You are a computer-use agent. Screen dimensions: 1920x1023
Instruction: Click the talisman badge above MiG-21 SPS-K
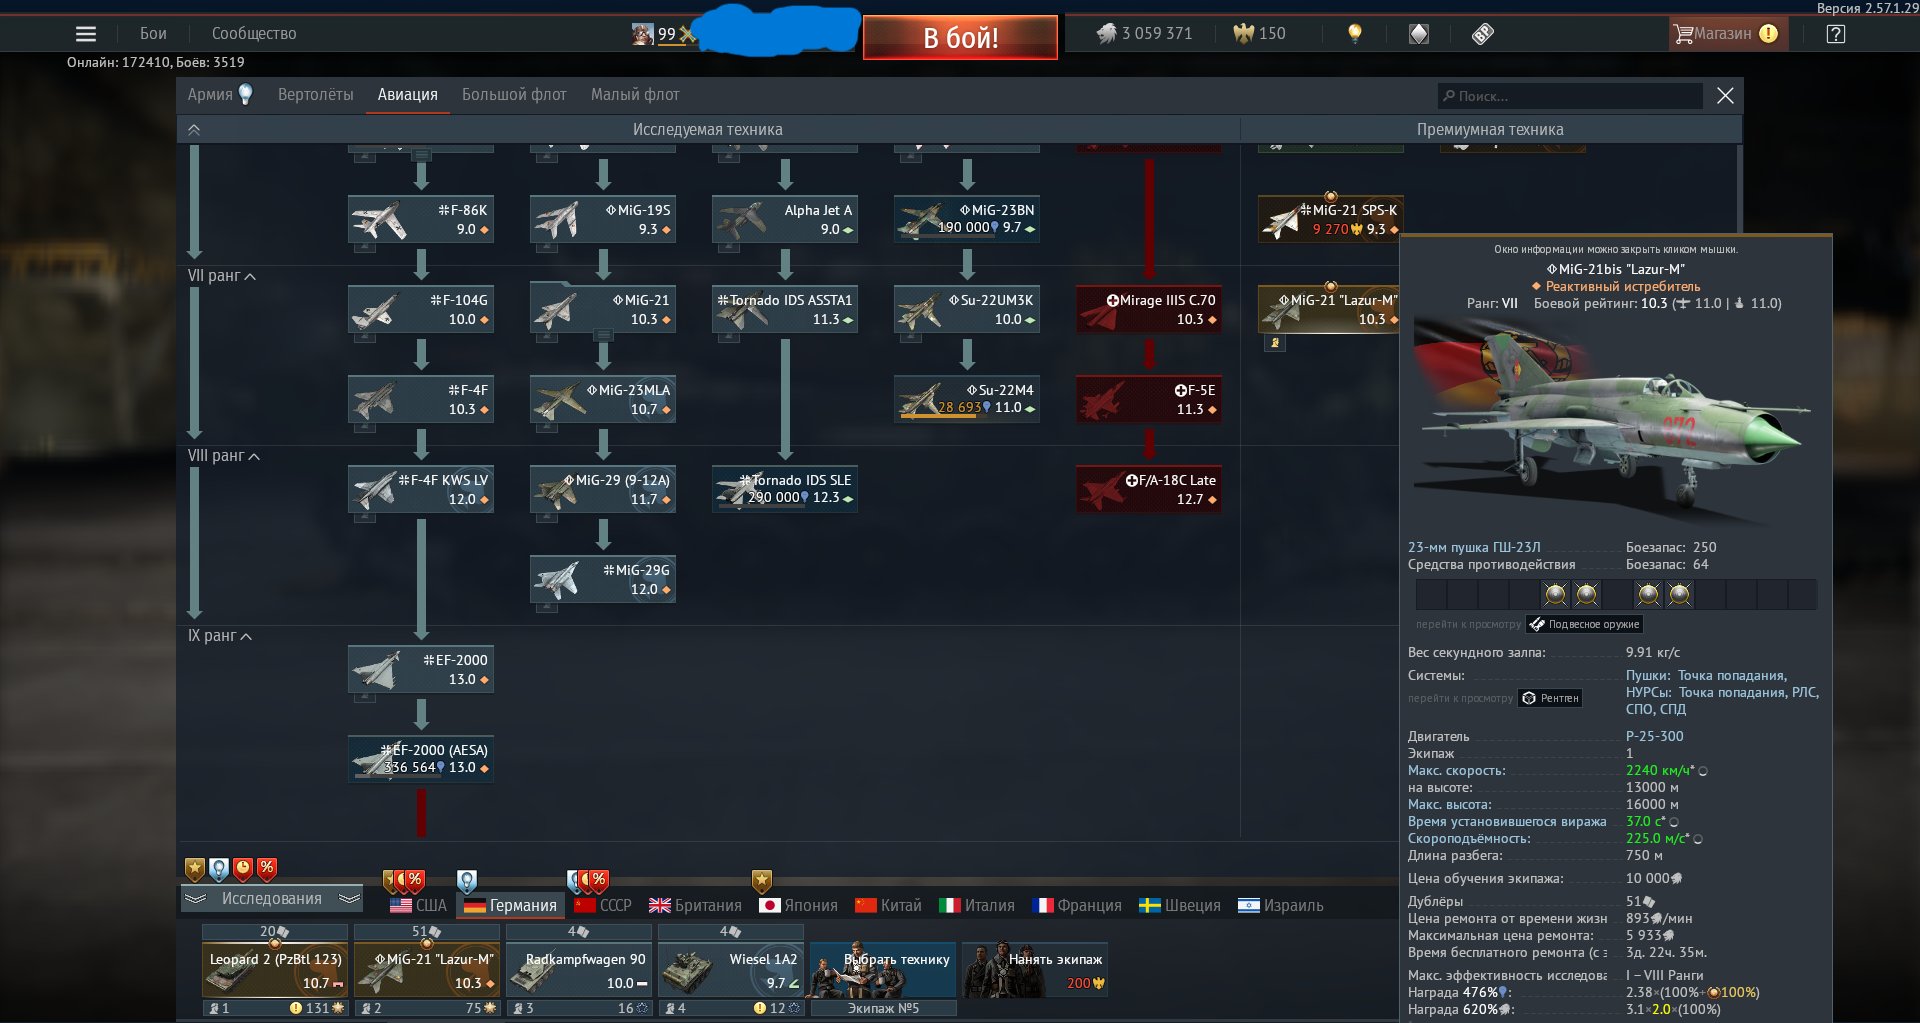pyautogui.click(x=1331, y=197)
